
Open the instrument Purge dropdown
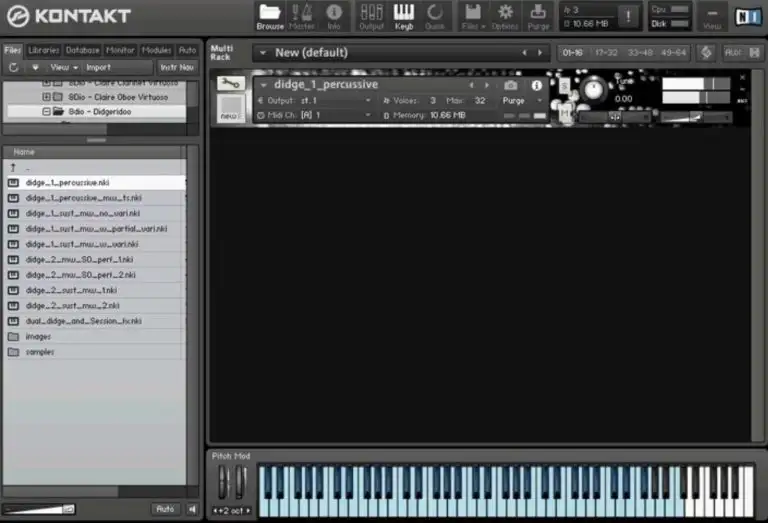[522, 100]
